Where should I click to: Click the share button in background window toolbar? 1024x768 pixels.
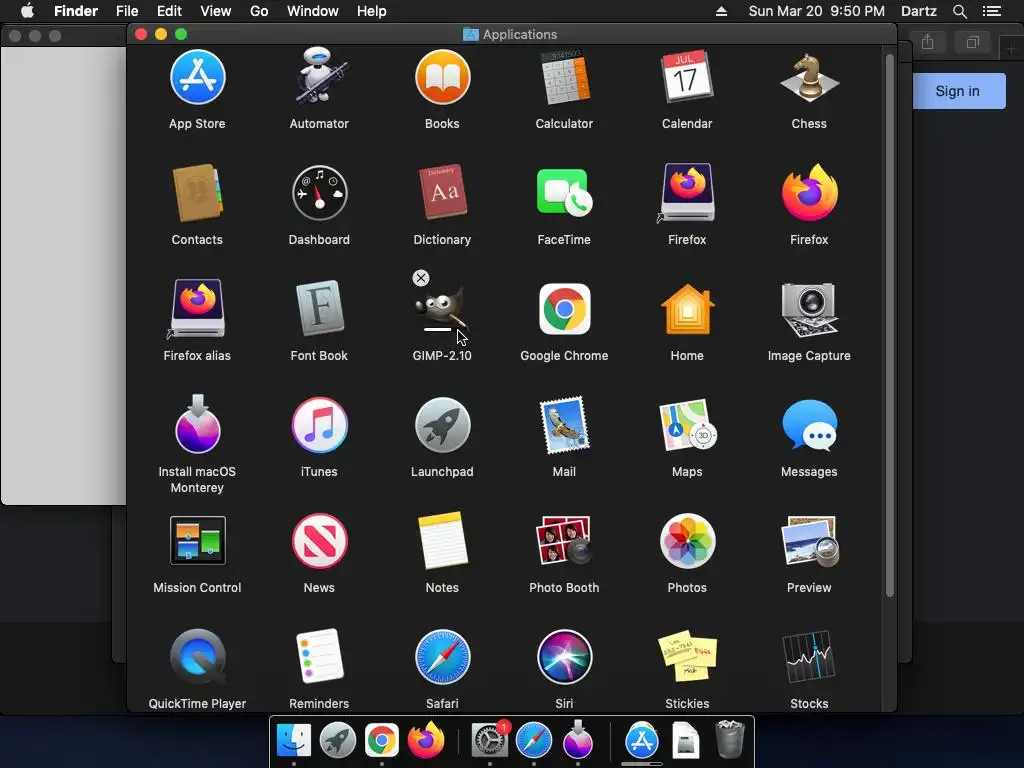[927, 43]
